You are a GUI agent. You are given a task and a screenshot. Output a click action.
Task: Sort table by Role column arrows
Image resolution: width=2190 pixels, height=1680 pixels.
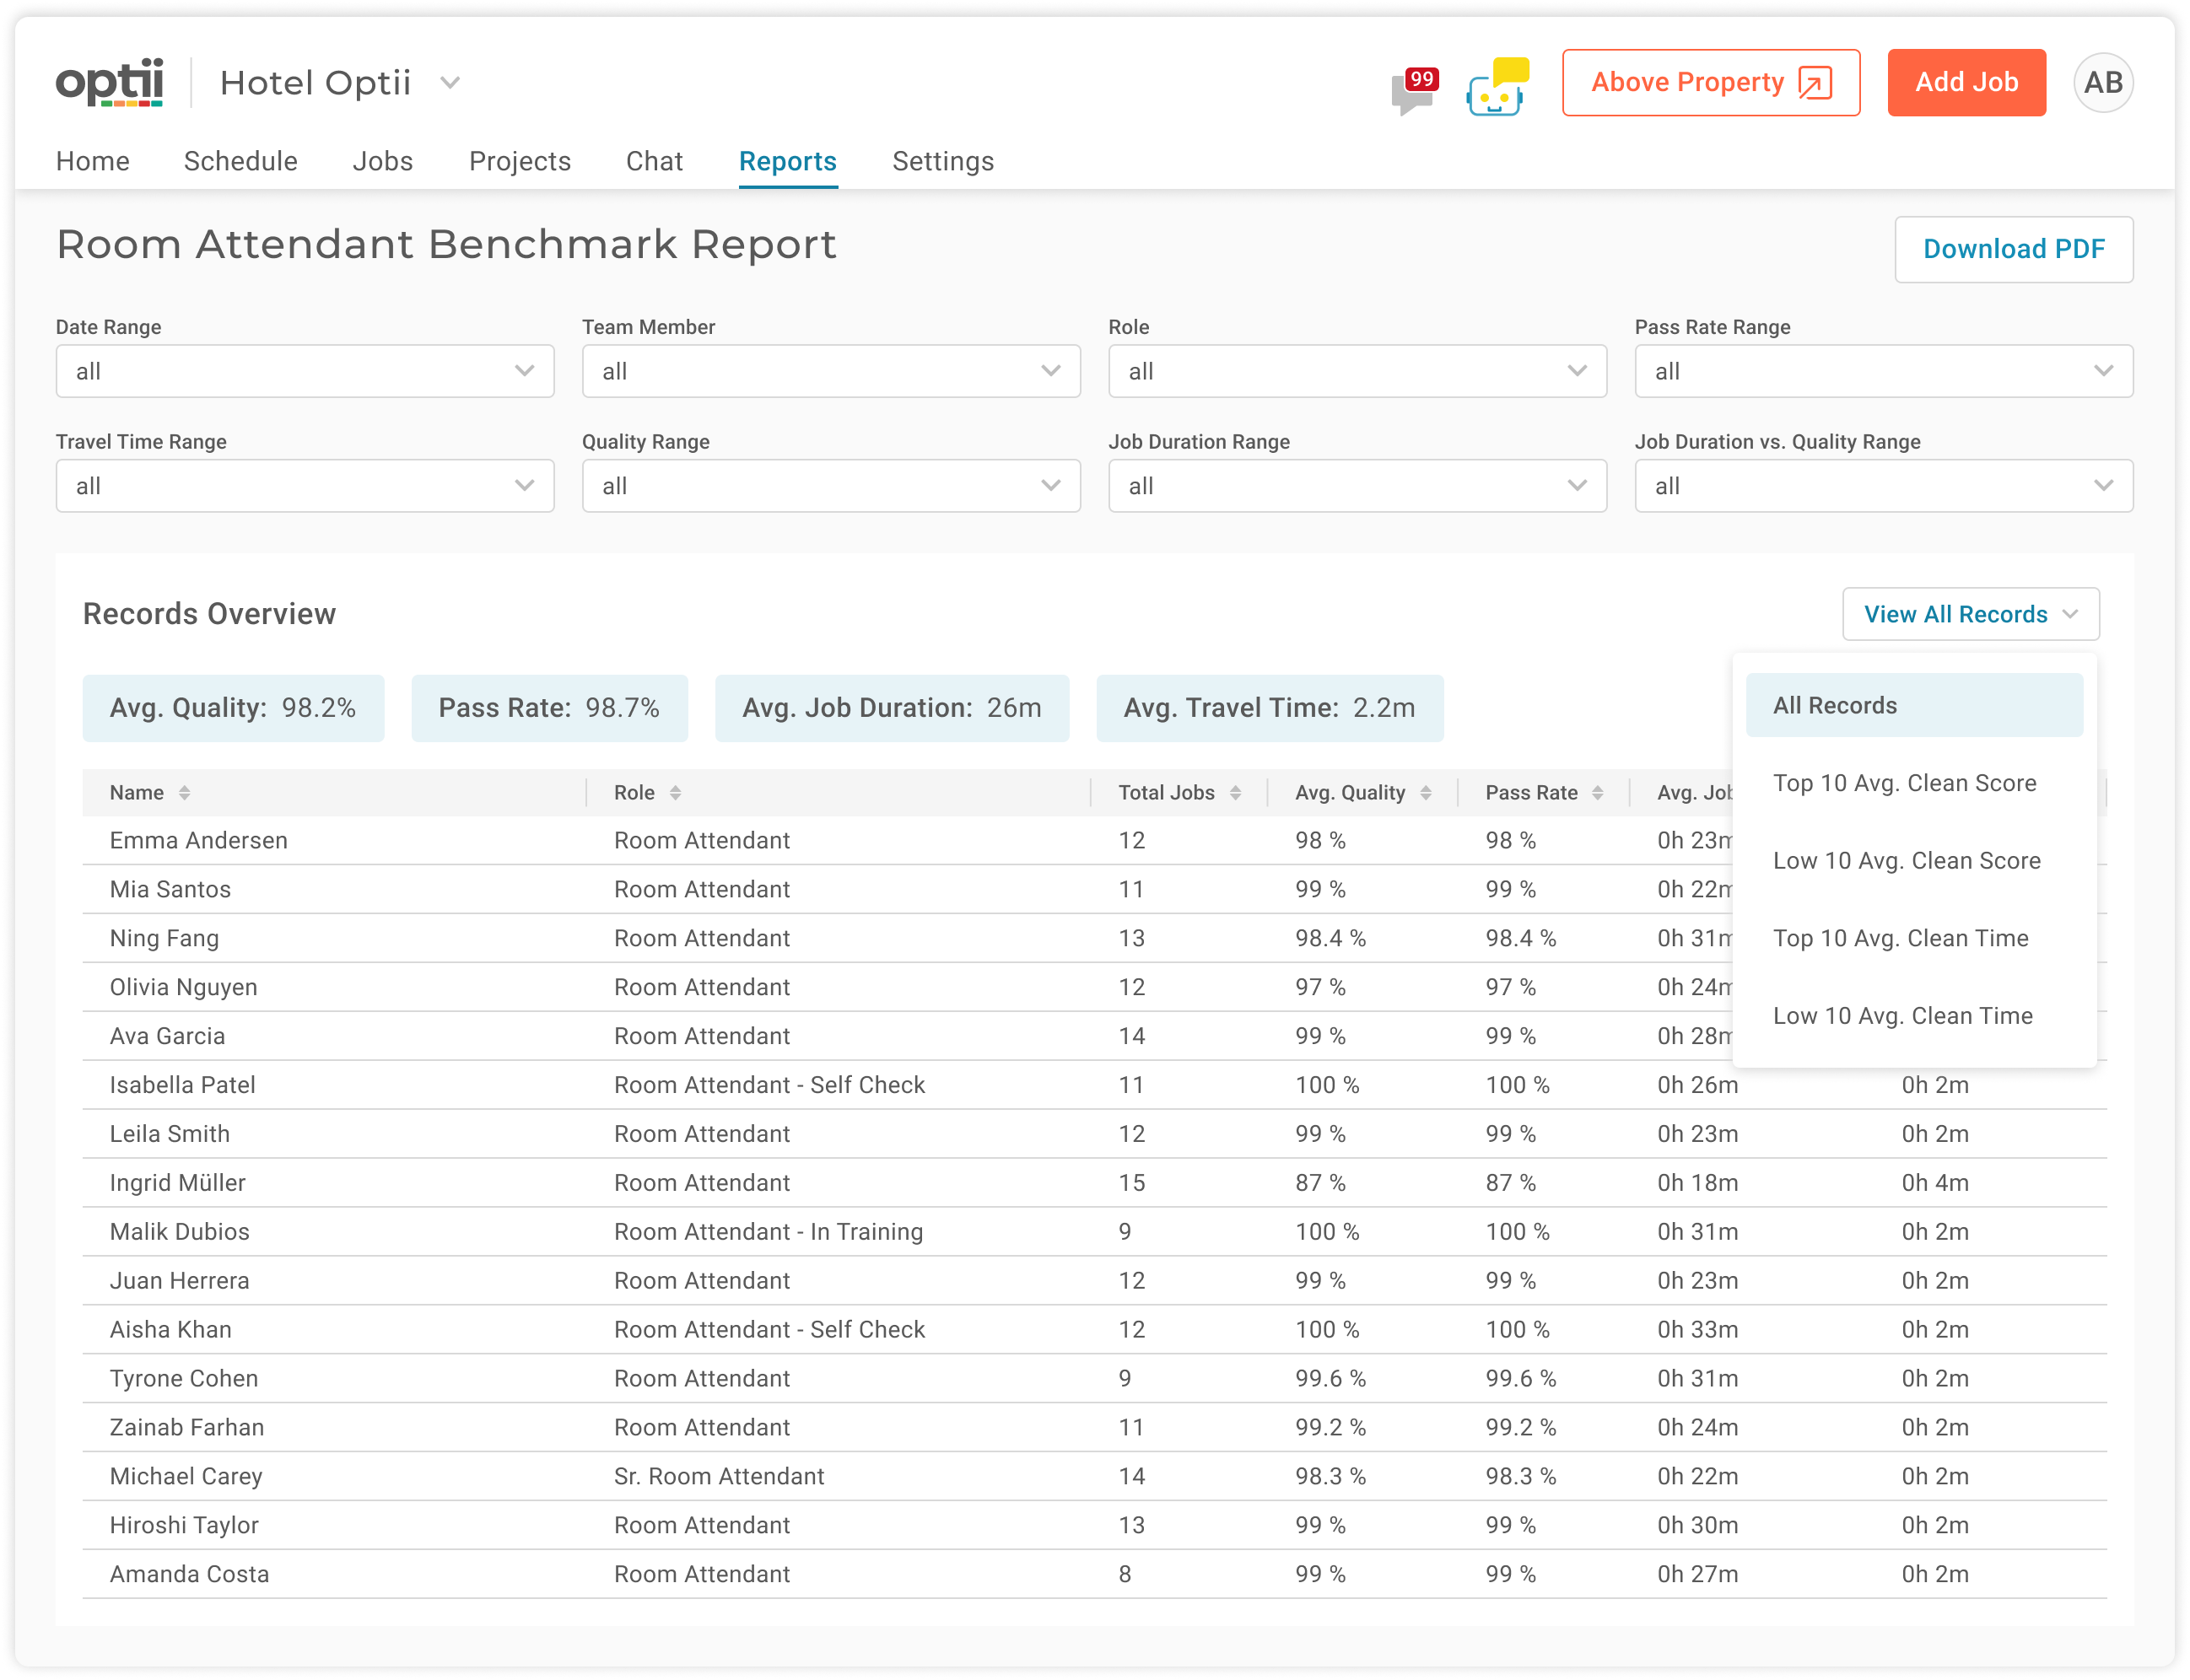coord(676,793)
